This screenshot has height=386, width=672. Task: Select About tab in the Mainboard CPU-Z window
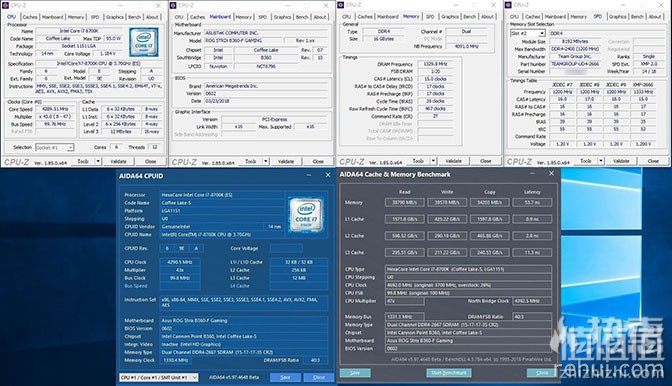pos(320,17)
